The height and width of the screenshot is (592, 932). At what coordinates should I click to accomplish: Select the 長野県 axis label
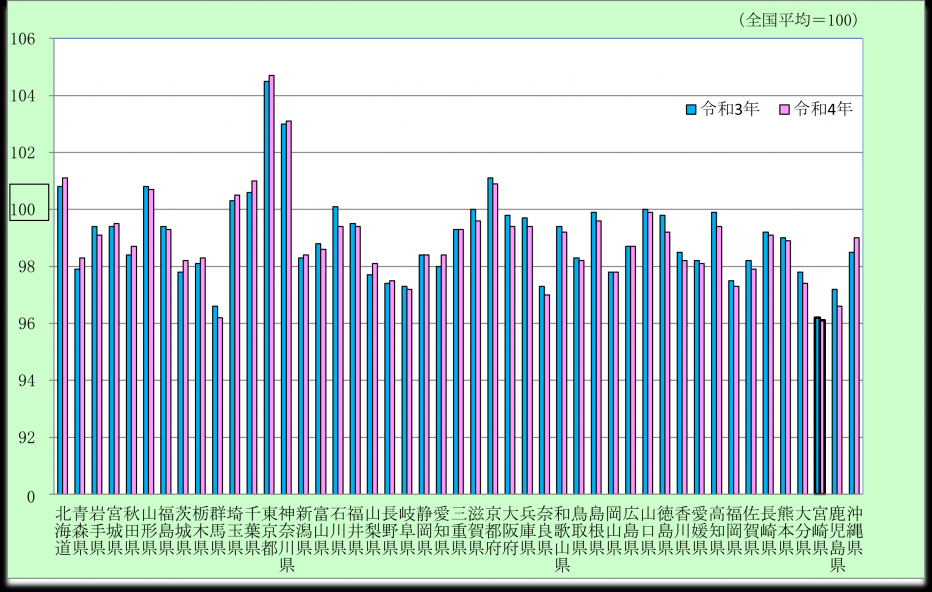click(391, 531)
